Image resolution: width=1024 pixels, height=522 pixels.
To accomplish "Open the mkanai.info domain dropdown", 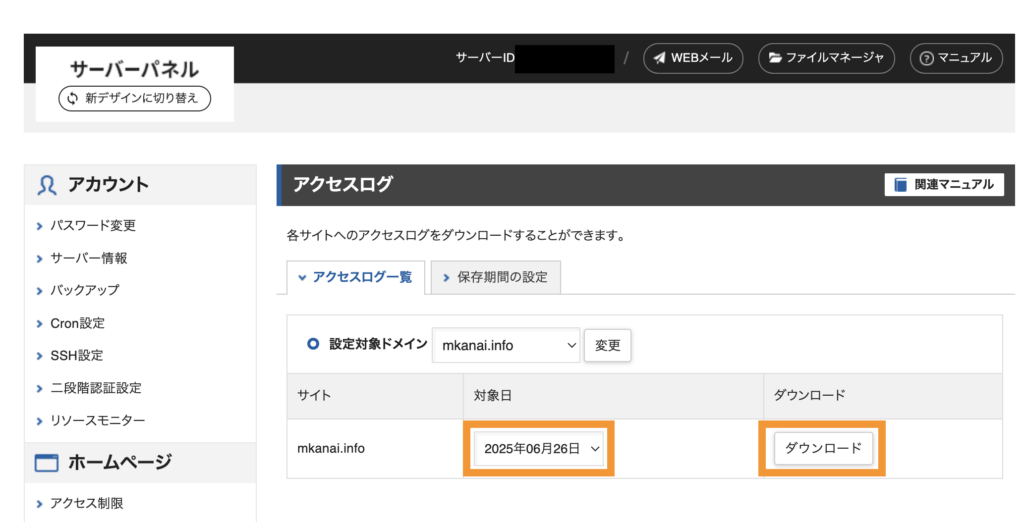I will tap(506, 345).
